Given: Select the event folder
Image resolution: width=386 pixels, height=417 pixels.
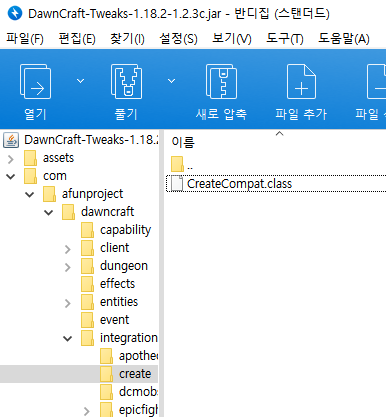Looking at the screenshot, I should (114, 320).
